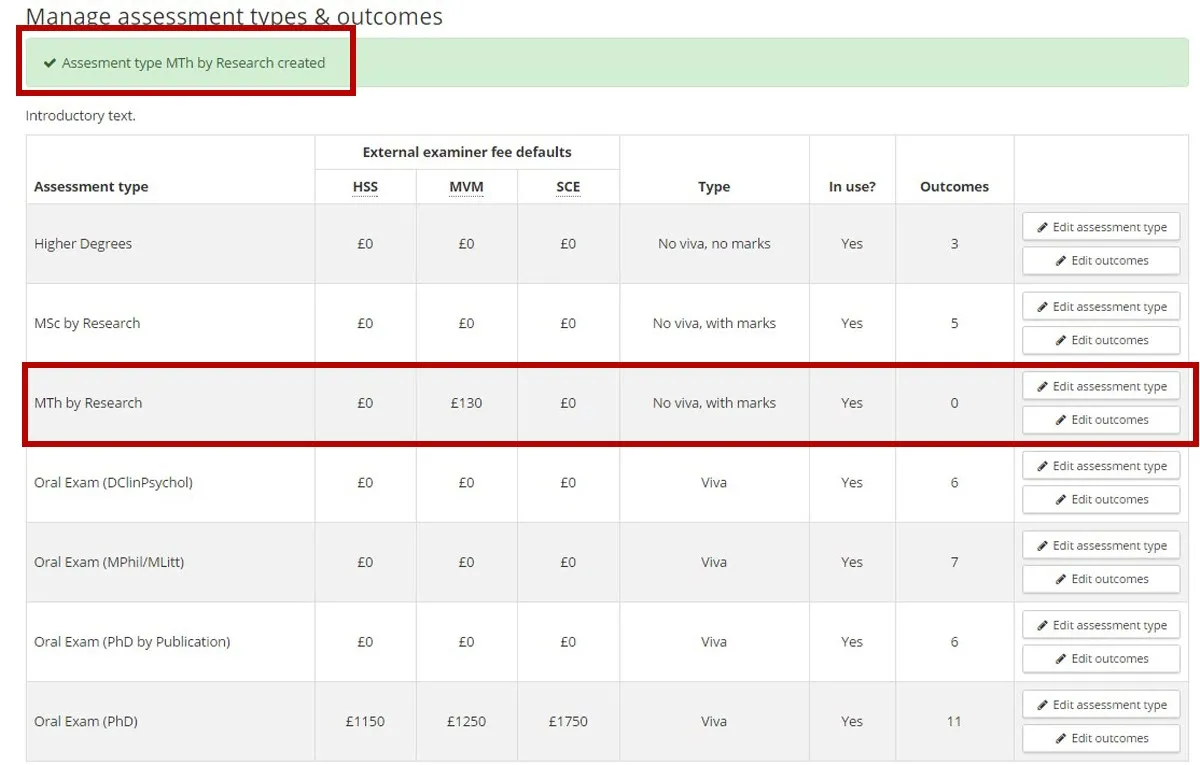
Task: Click the £130 MVM fee for MTh by Research
Action: [x=466, y=403]
